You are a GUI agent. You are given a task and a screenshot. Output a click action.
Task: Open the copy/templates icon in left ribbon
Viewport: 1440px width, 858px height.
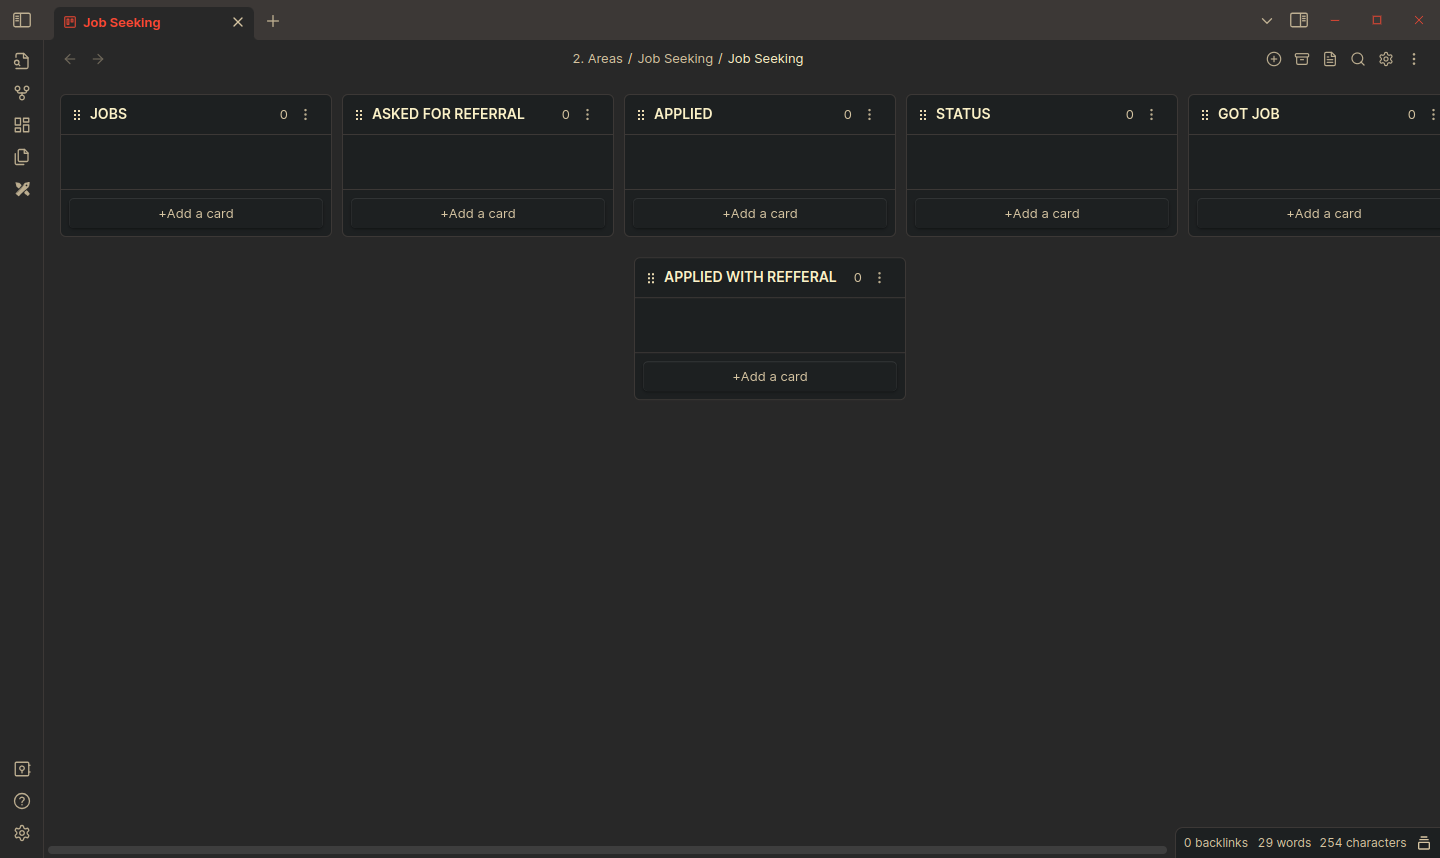(22, 157)
